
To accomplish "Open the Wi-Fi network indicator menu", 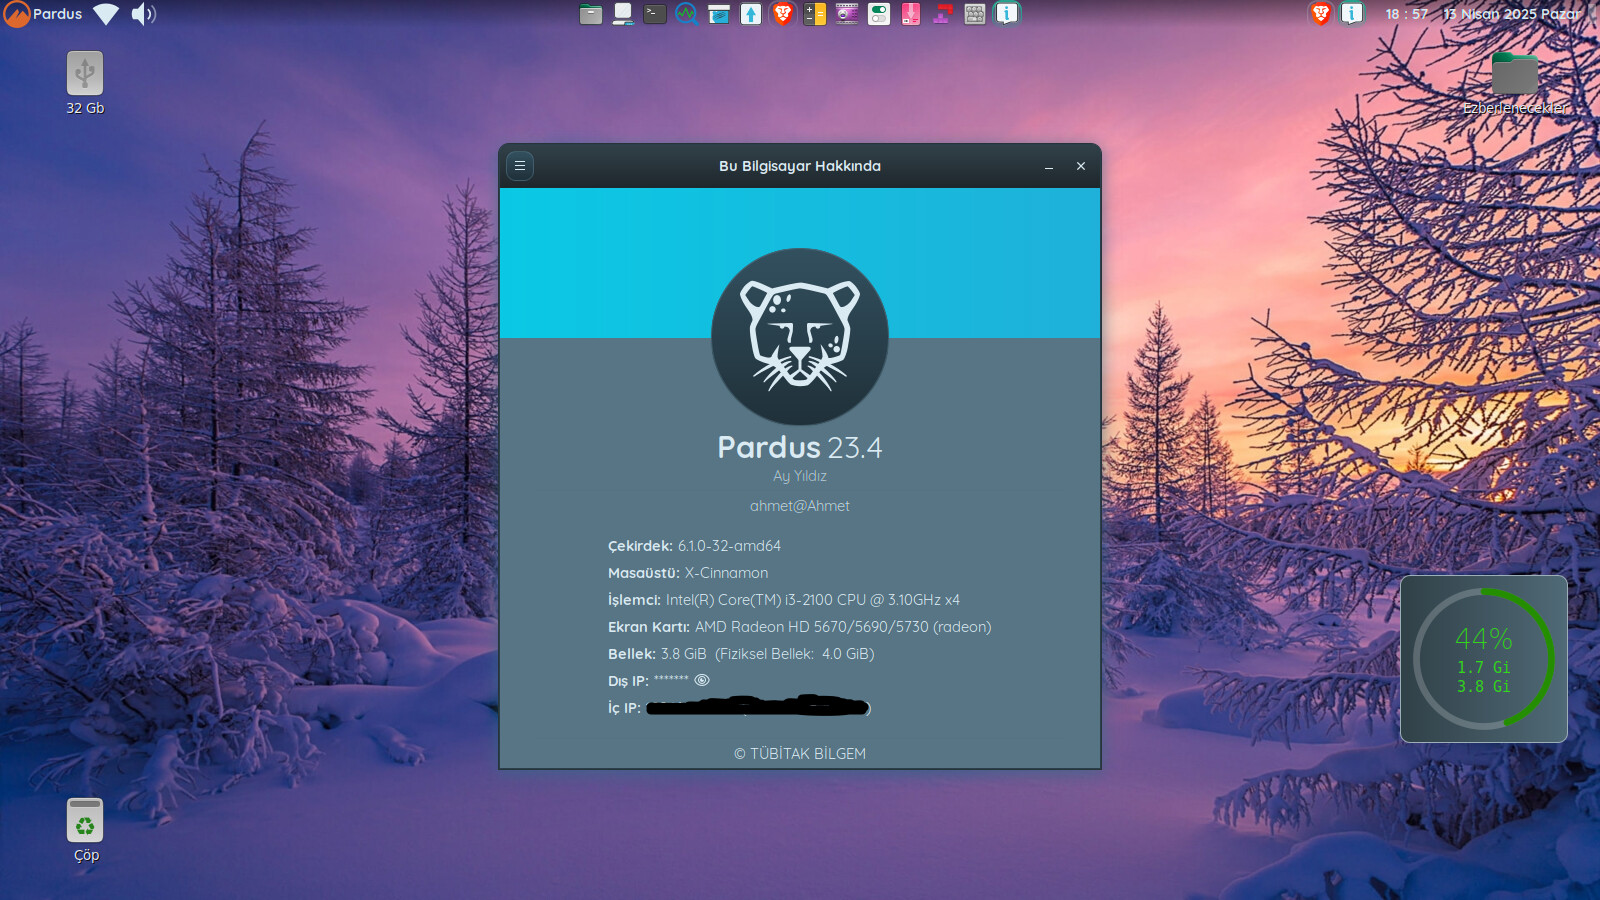I will click(x=106, y=14).
